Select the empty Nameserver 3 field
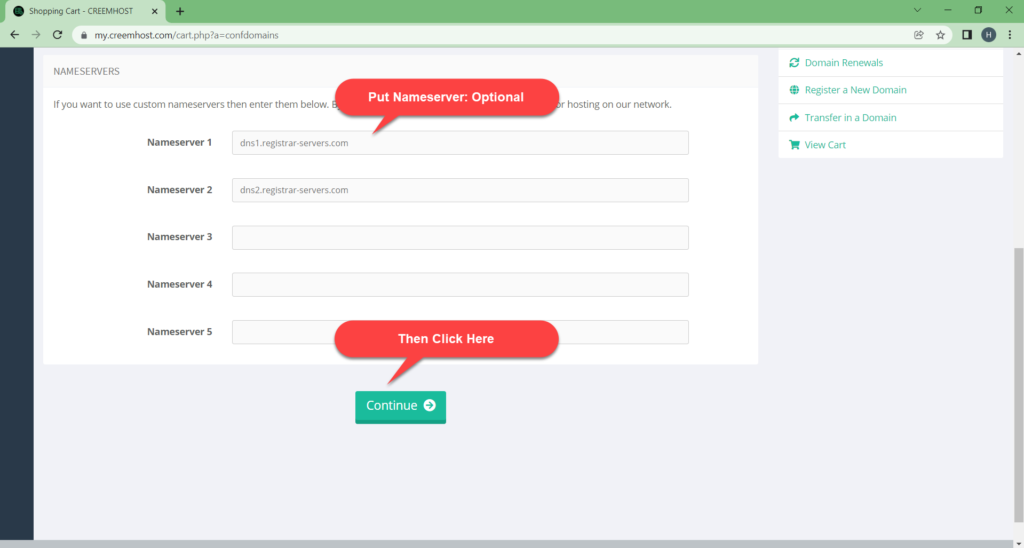Image resolution: width=1024 pixels, height=548 pixels. point(460,238)
